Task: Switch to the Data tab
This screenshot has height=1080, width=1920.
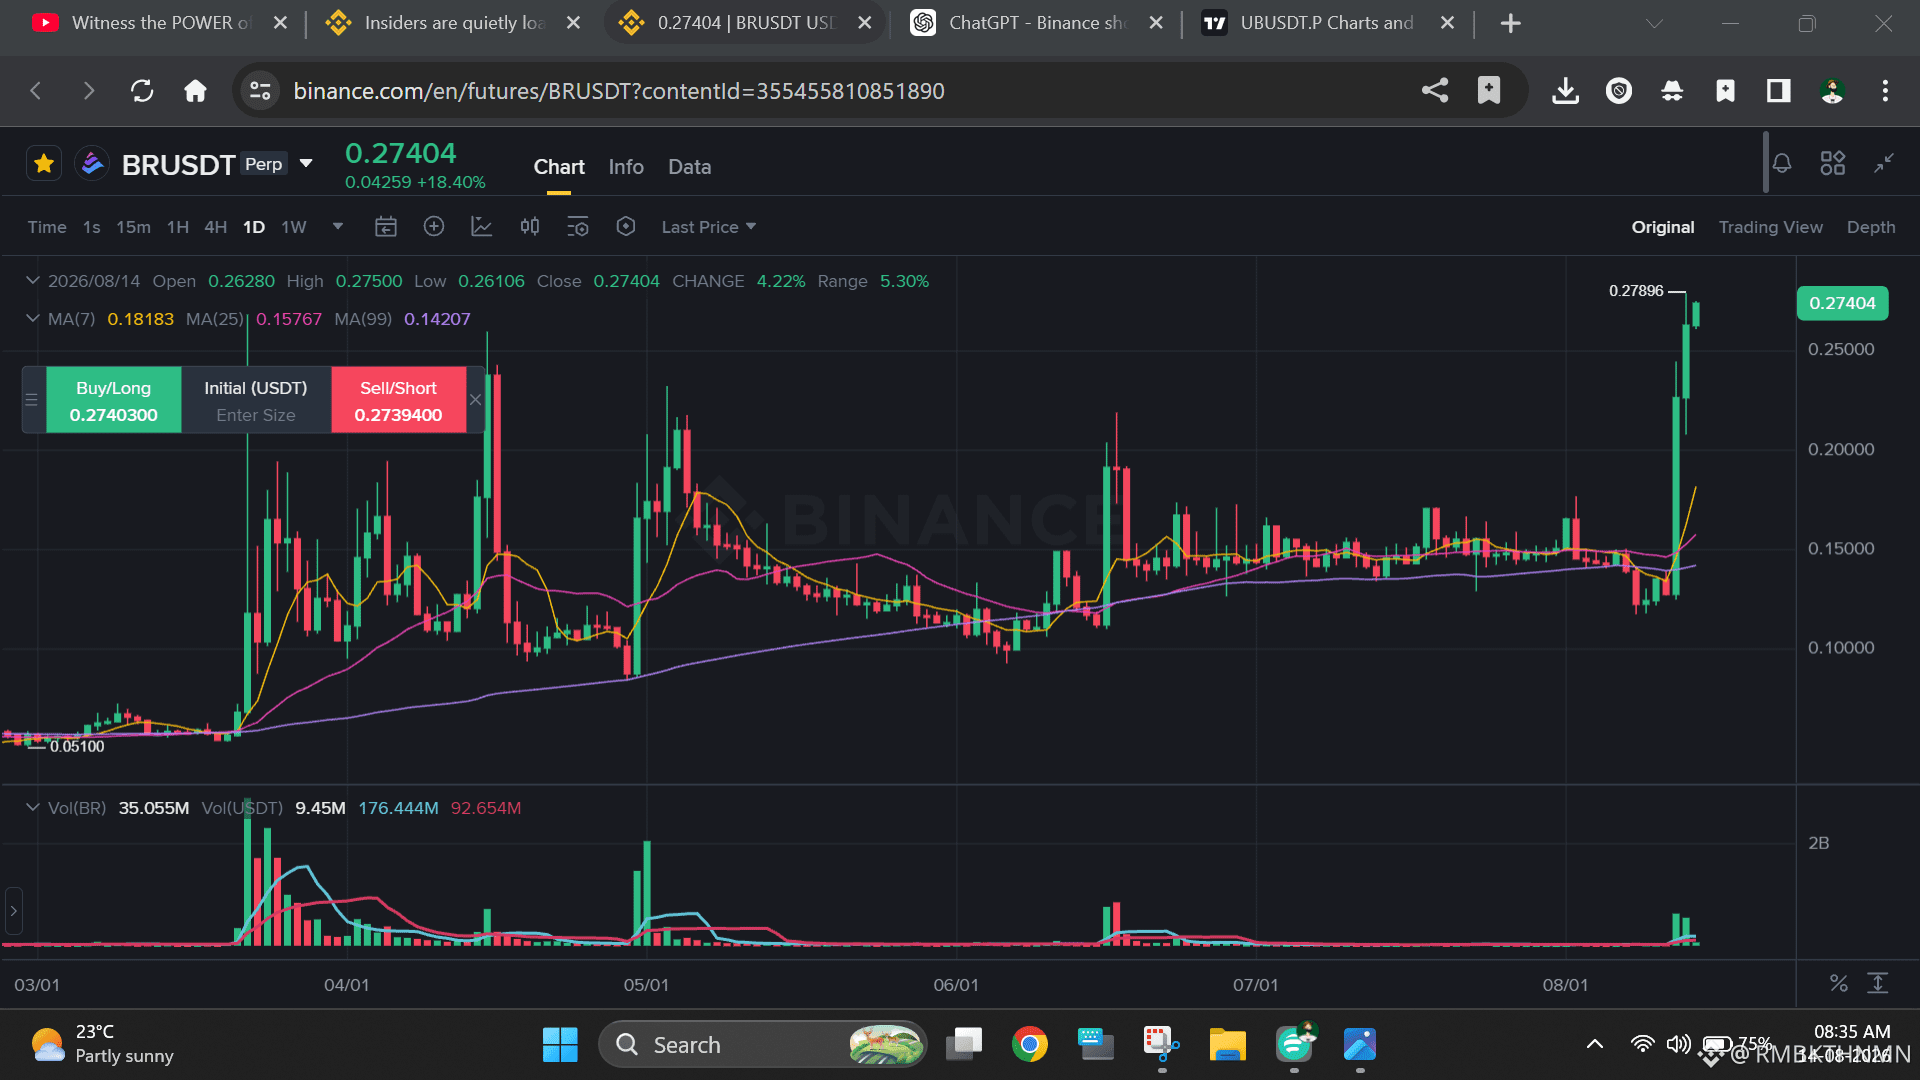Action: (690, 167)
